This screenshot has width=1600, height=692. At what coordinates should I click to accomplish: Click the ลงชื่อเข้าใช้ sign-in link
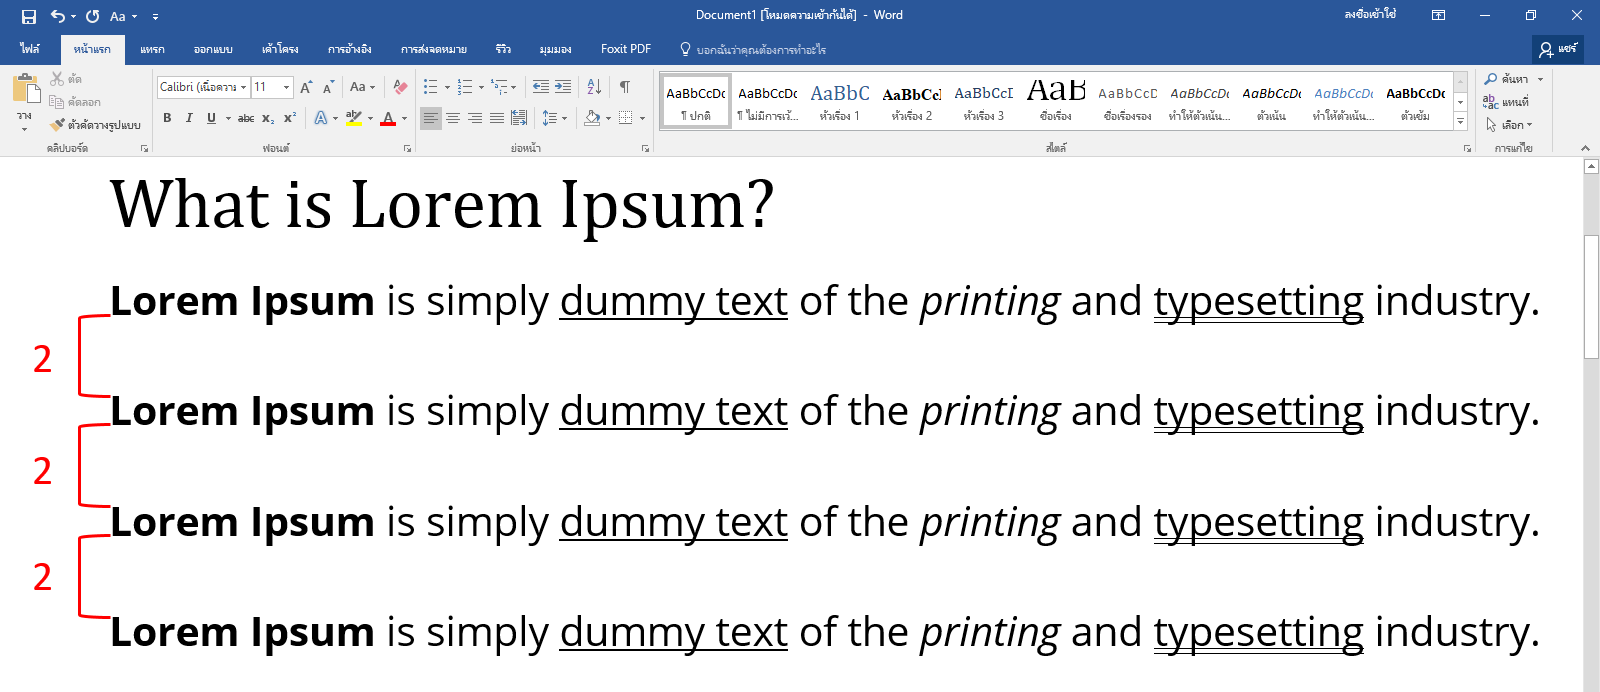[1370, 15]
